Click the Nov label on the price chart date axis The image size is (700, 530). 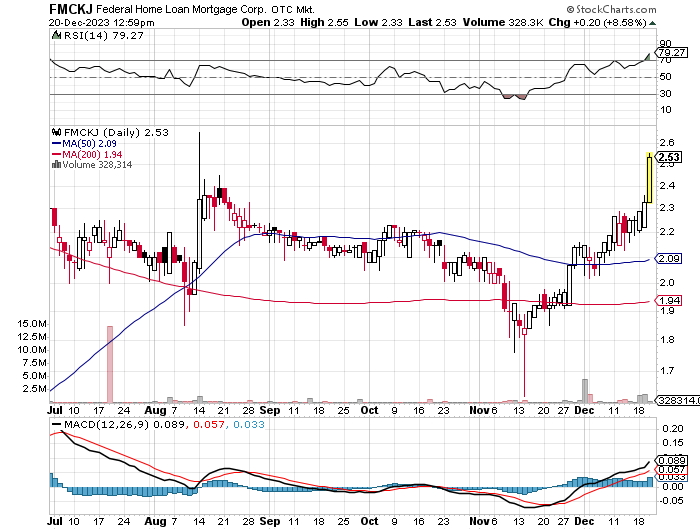pyautogui.click(x=479, y=410)
